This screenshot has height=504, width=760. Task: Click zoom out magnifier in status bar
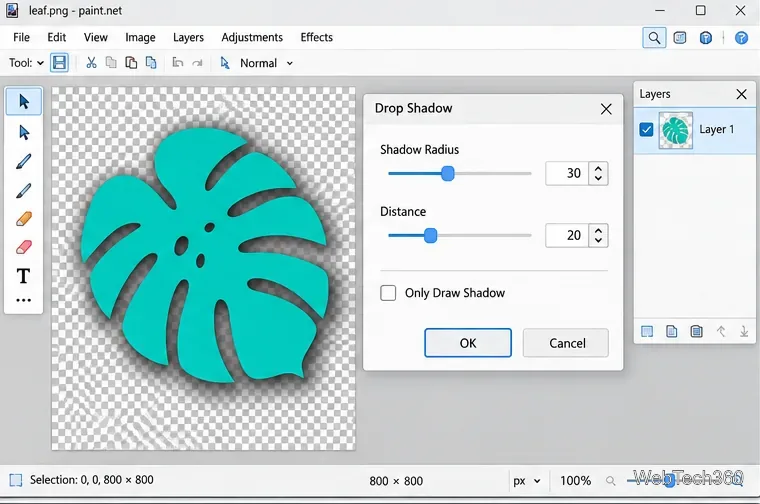tap(611, 481)
